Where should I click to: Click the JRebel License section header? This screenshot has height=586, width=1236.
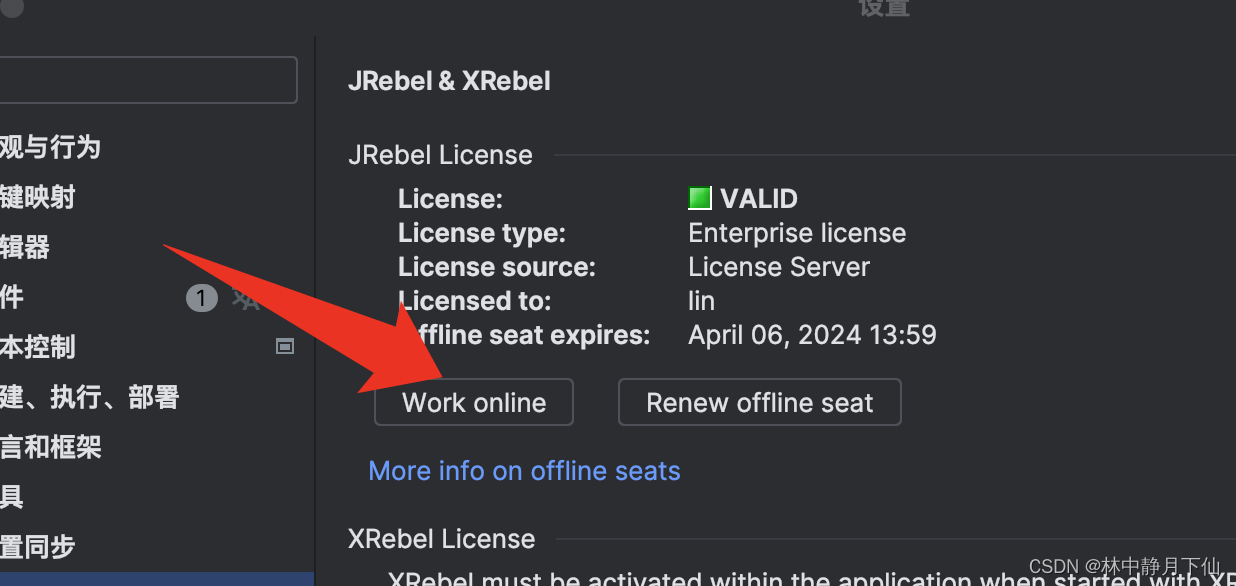coord(440,154)
